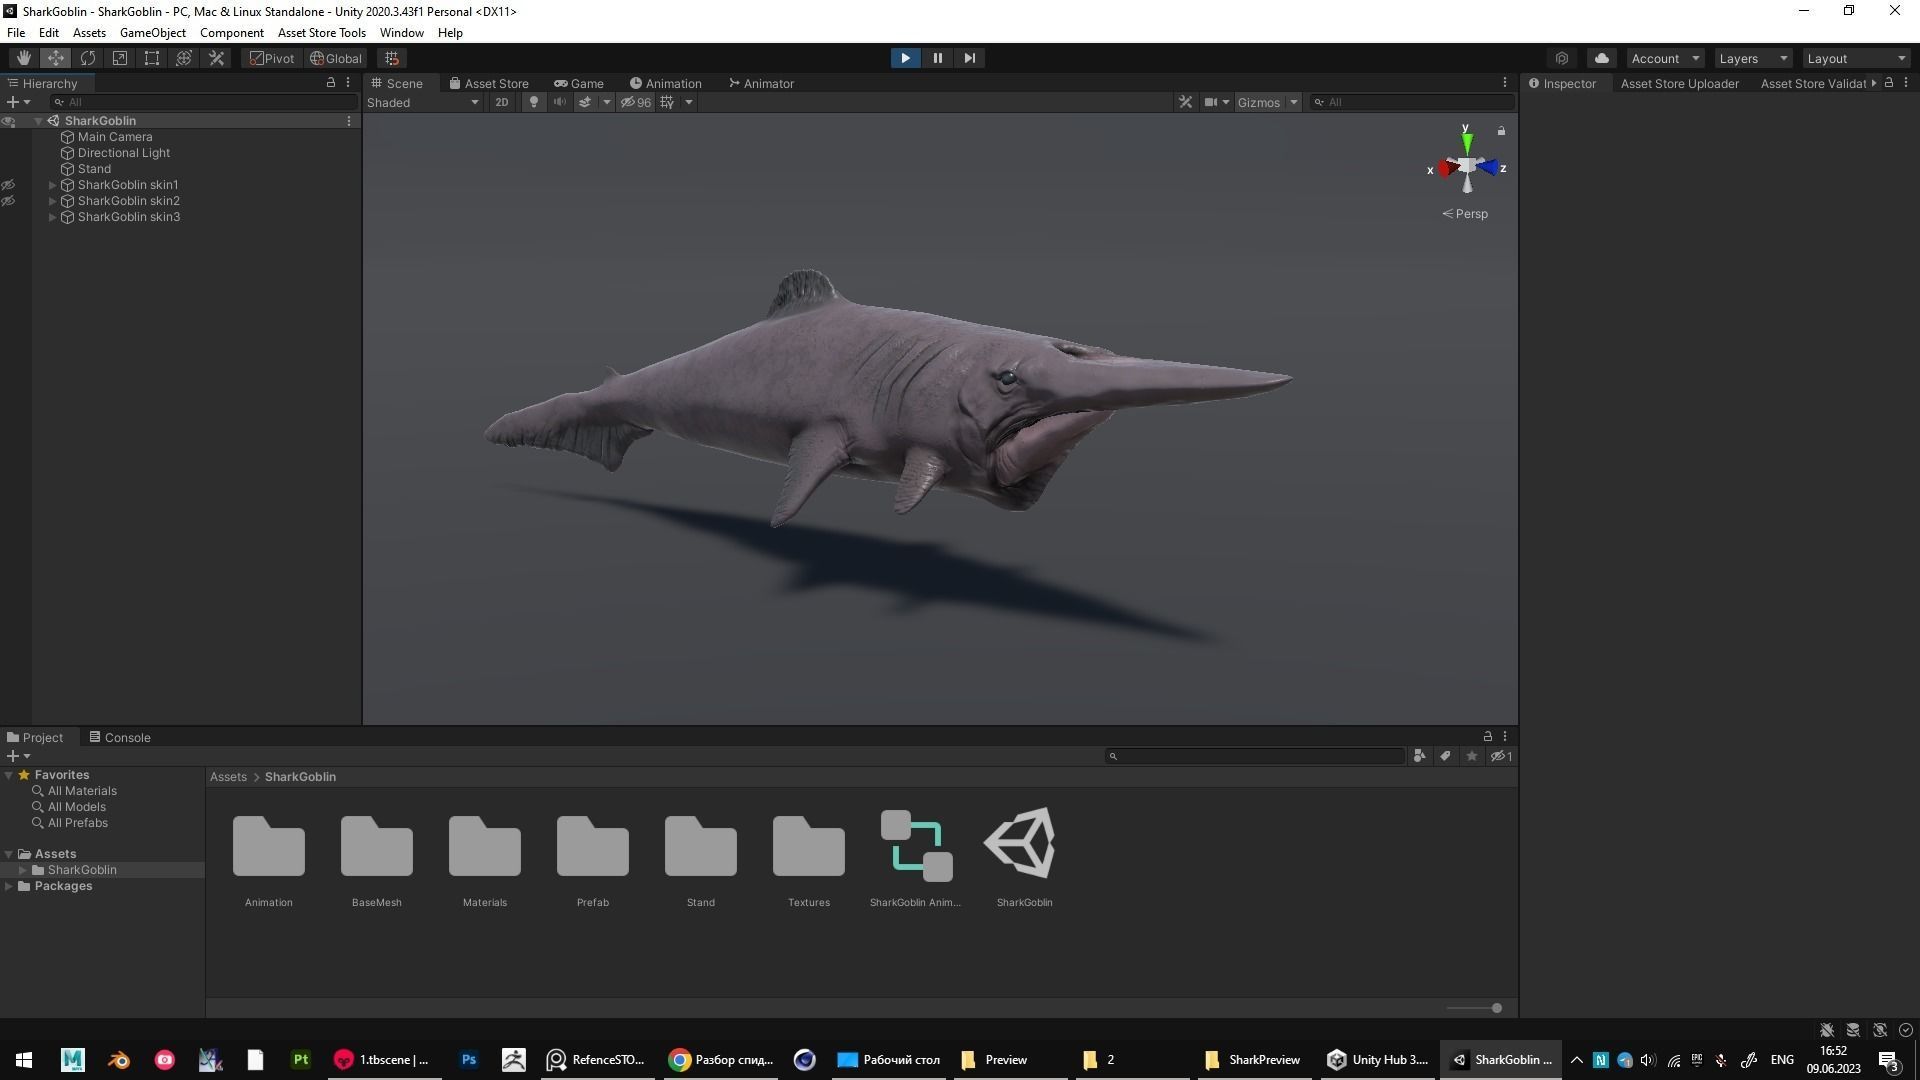Open component editor tools in Scene view
Screen dimensions: 1920x1080
click(x=1185, y=102)
